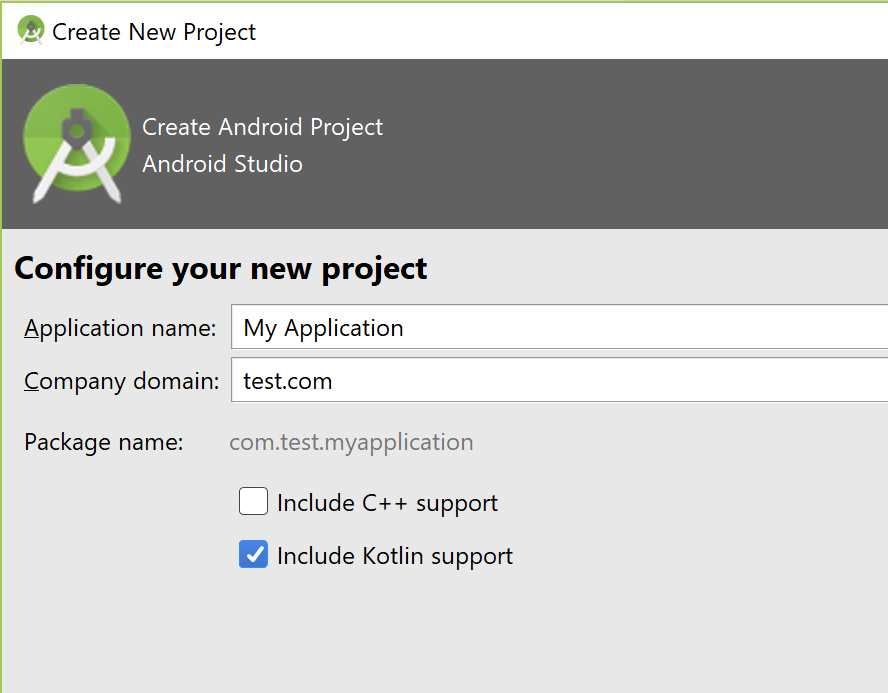Click the 'Create Android Project' header text
The height and width of the screenshot is (693, 888).
coord(262,127)
